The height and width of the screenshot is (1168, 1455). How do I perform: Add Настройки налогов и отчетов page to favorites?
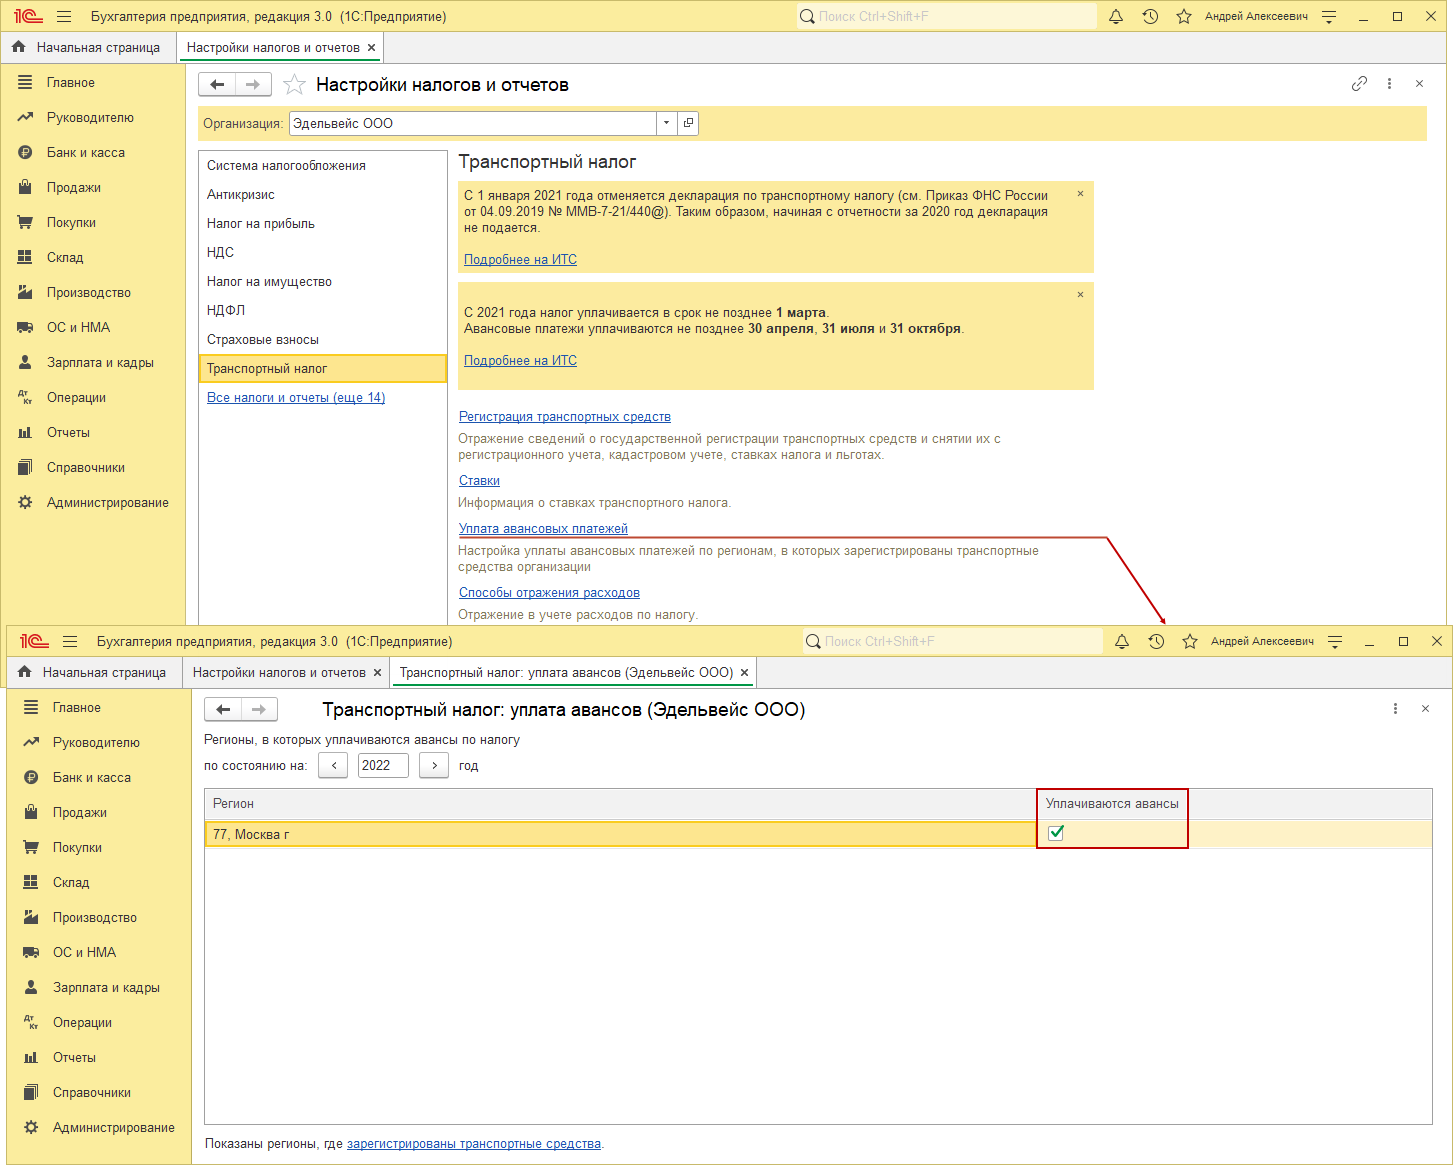[294, 85]
